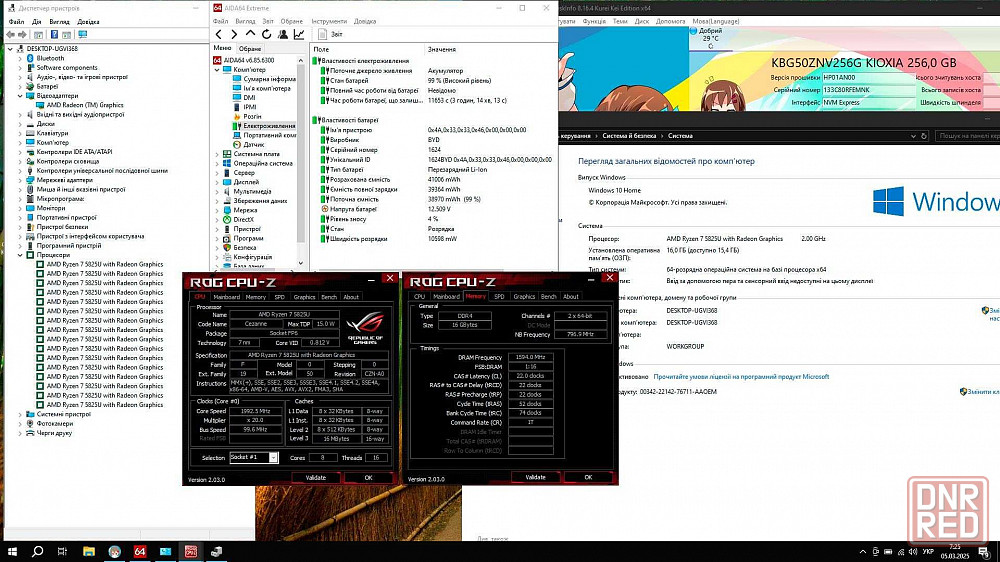1000x562 pixels.
Task: Click the УКР language indicator
Action: point(929,552)
